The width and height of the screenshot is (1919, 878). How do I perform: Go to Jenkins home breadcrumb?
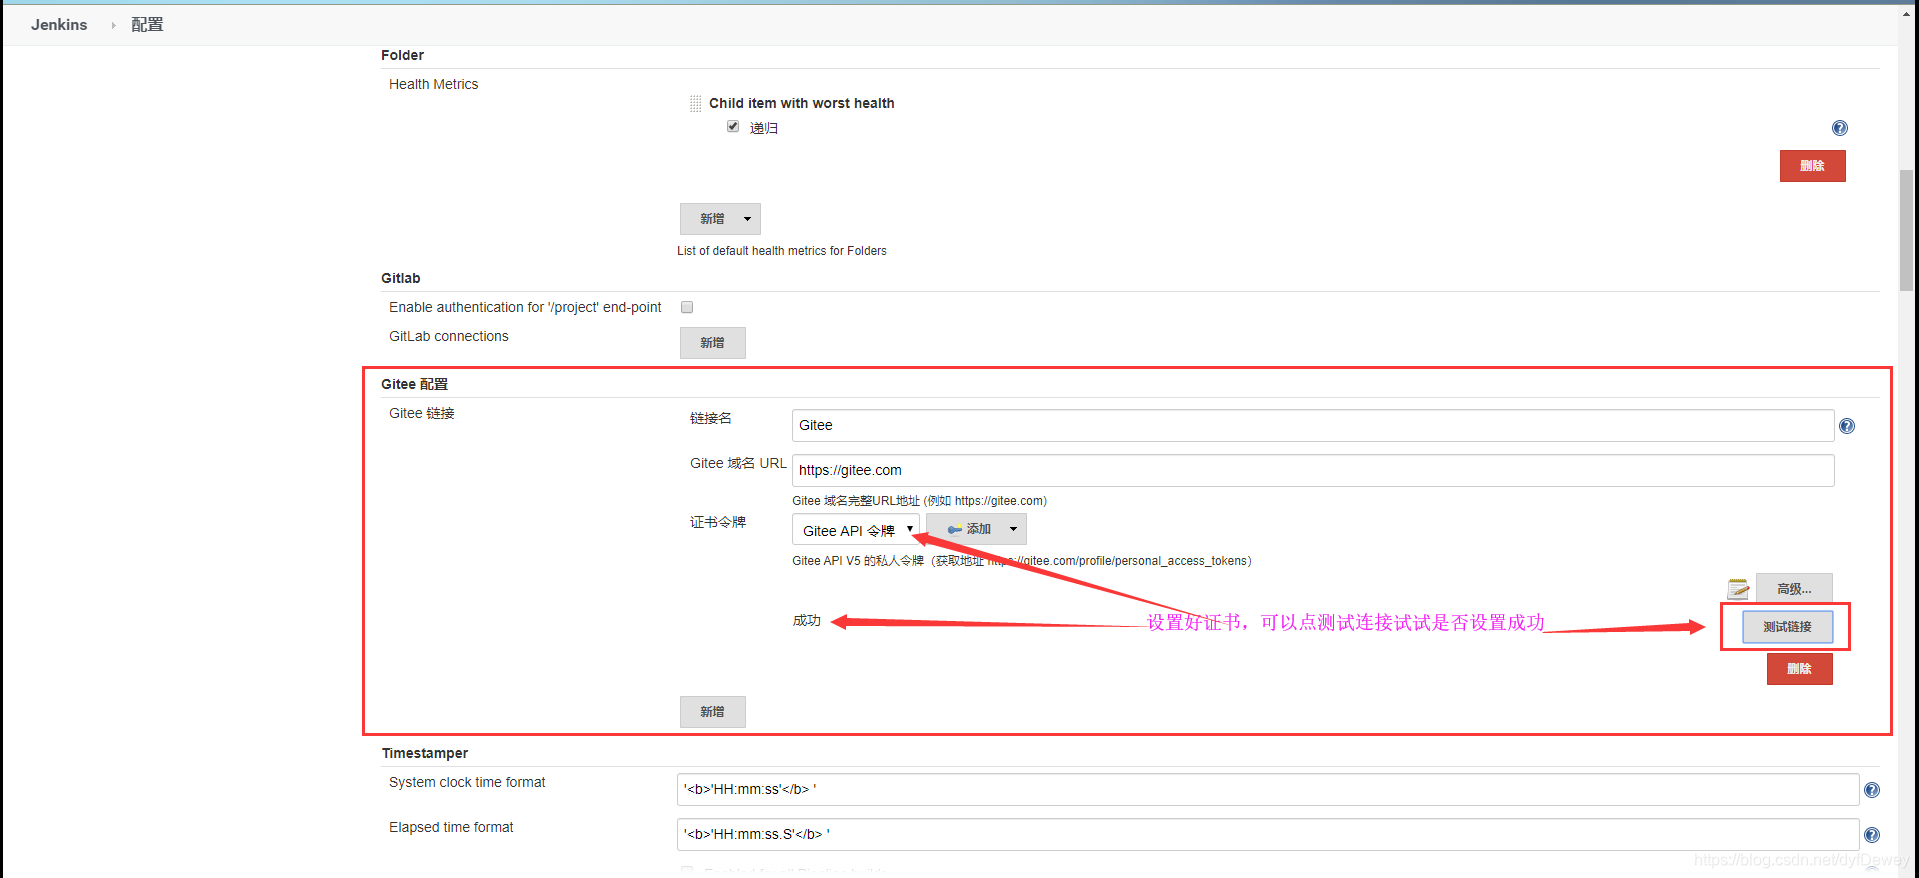tap(59, 25)
